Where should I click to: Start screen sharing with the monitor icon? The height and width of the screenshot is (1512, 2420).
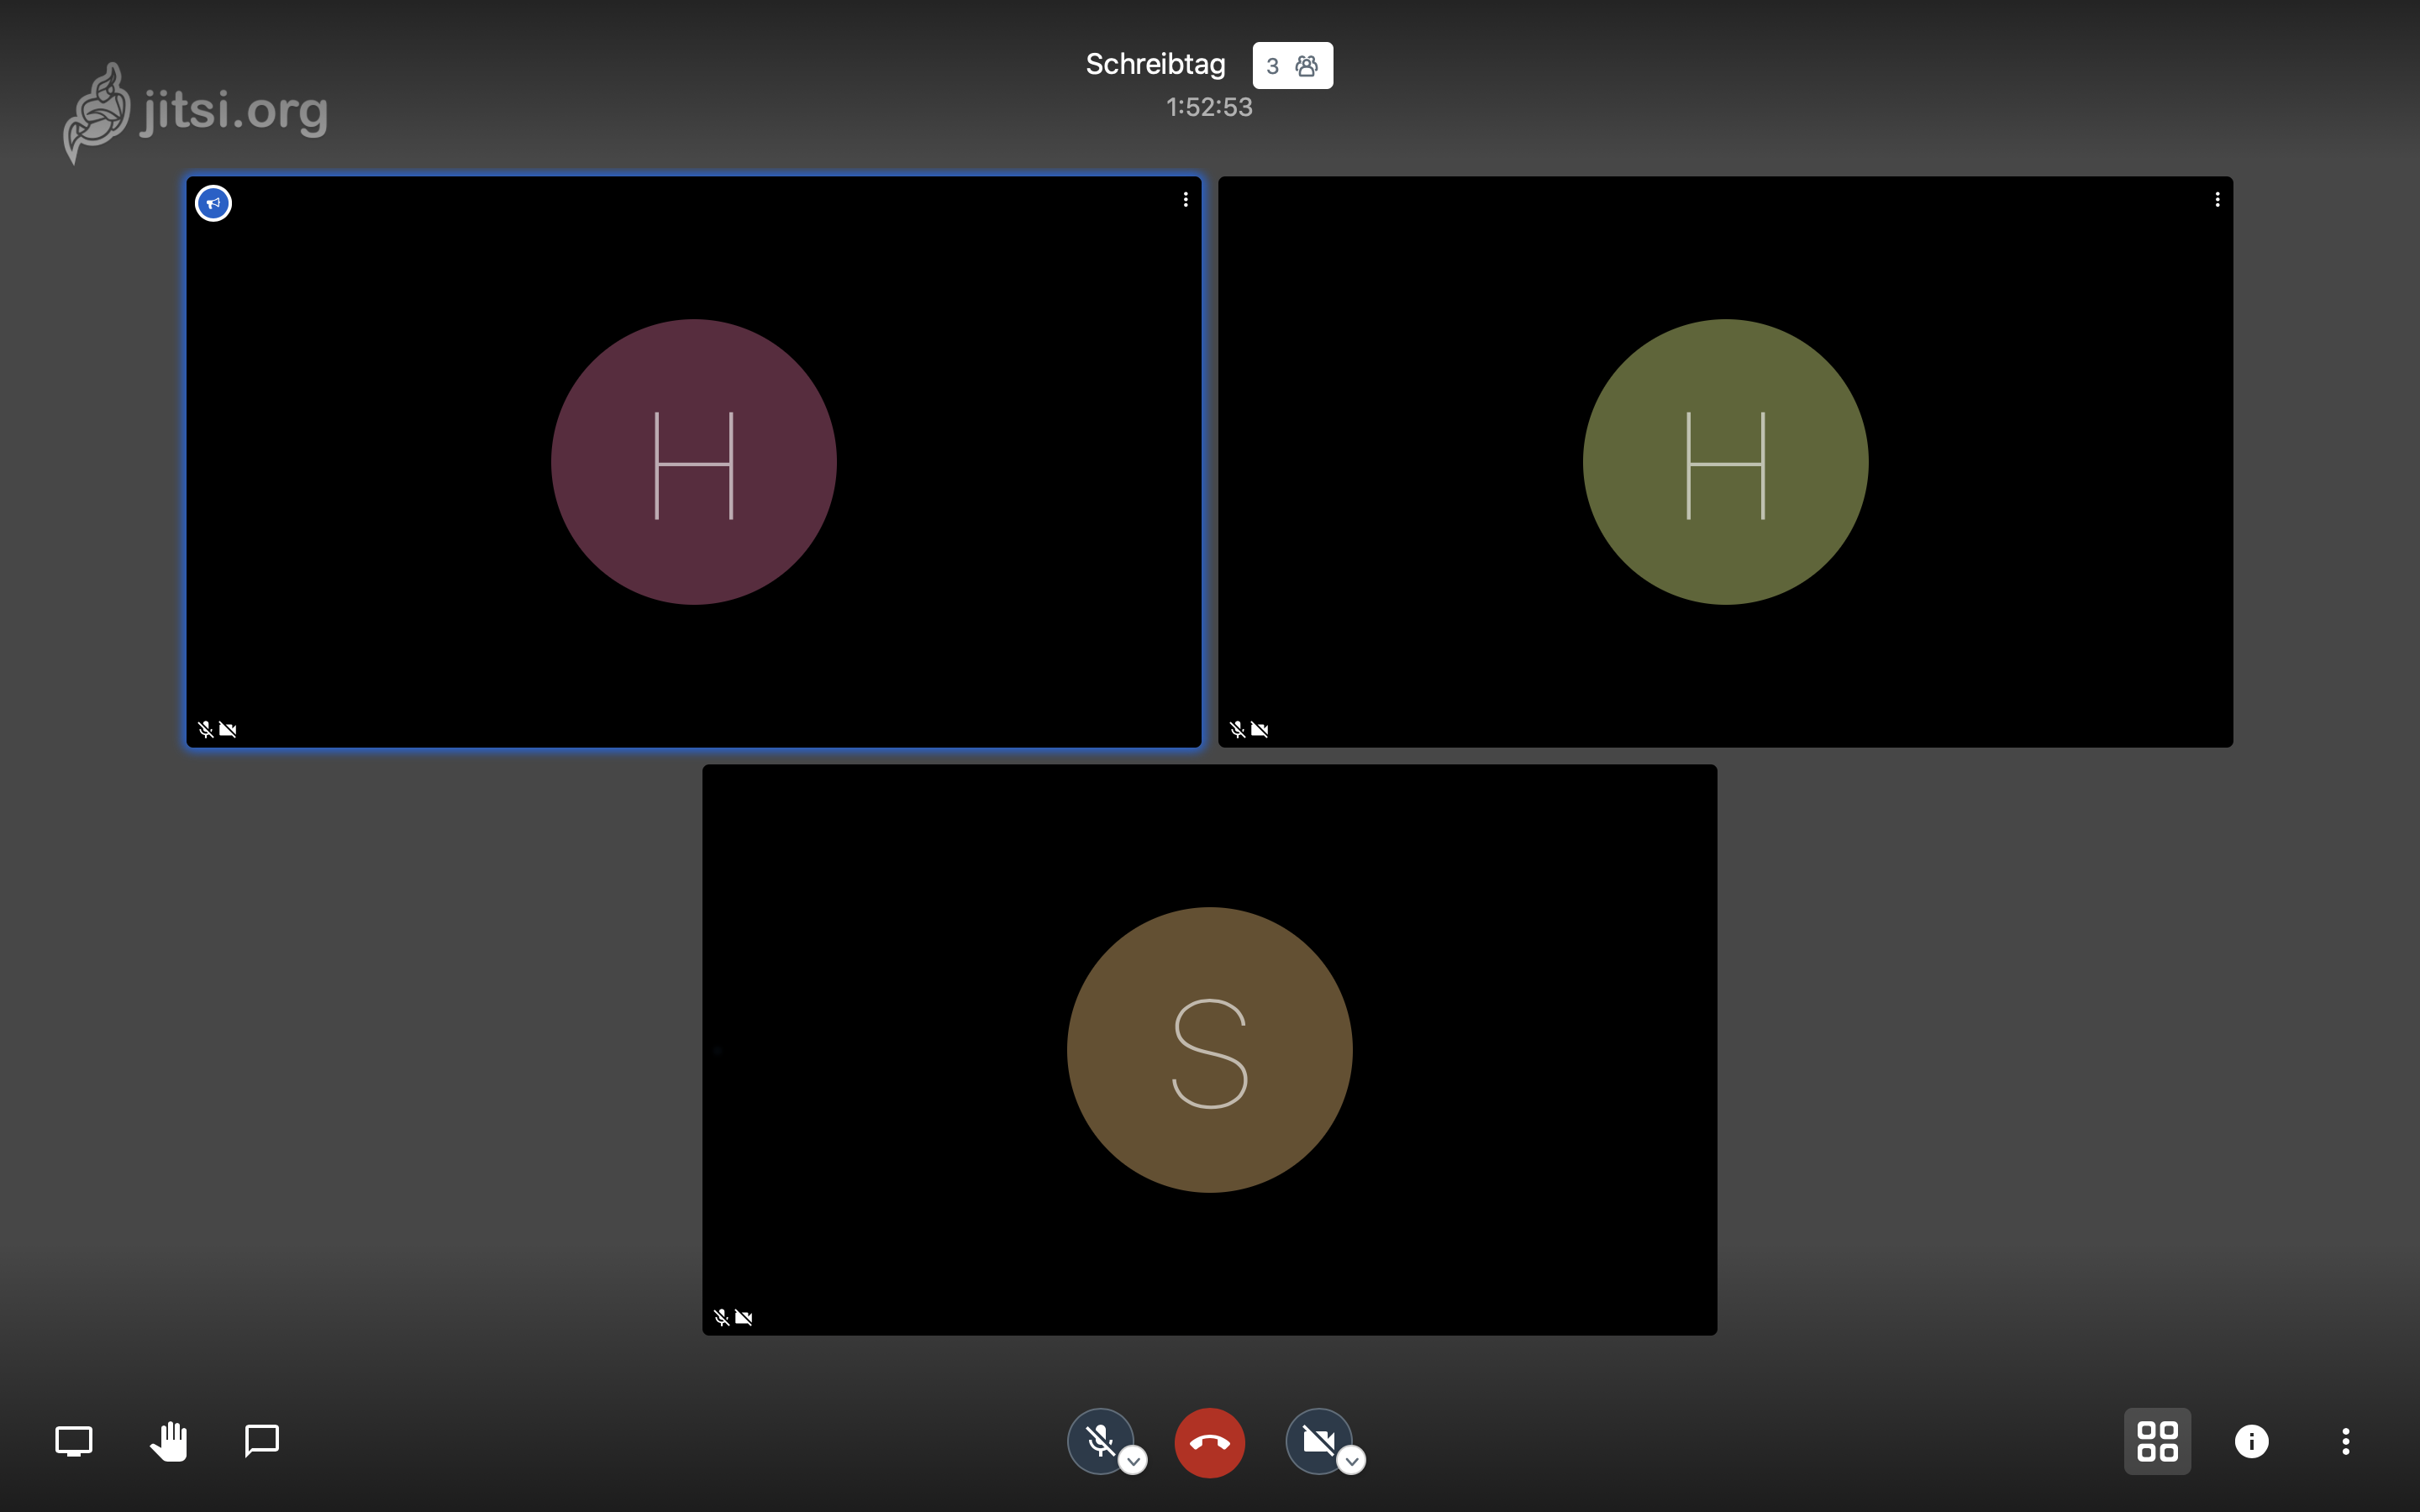pos(73,1441)
